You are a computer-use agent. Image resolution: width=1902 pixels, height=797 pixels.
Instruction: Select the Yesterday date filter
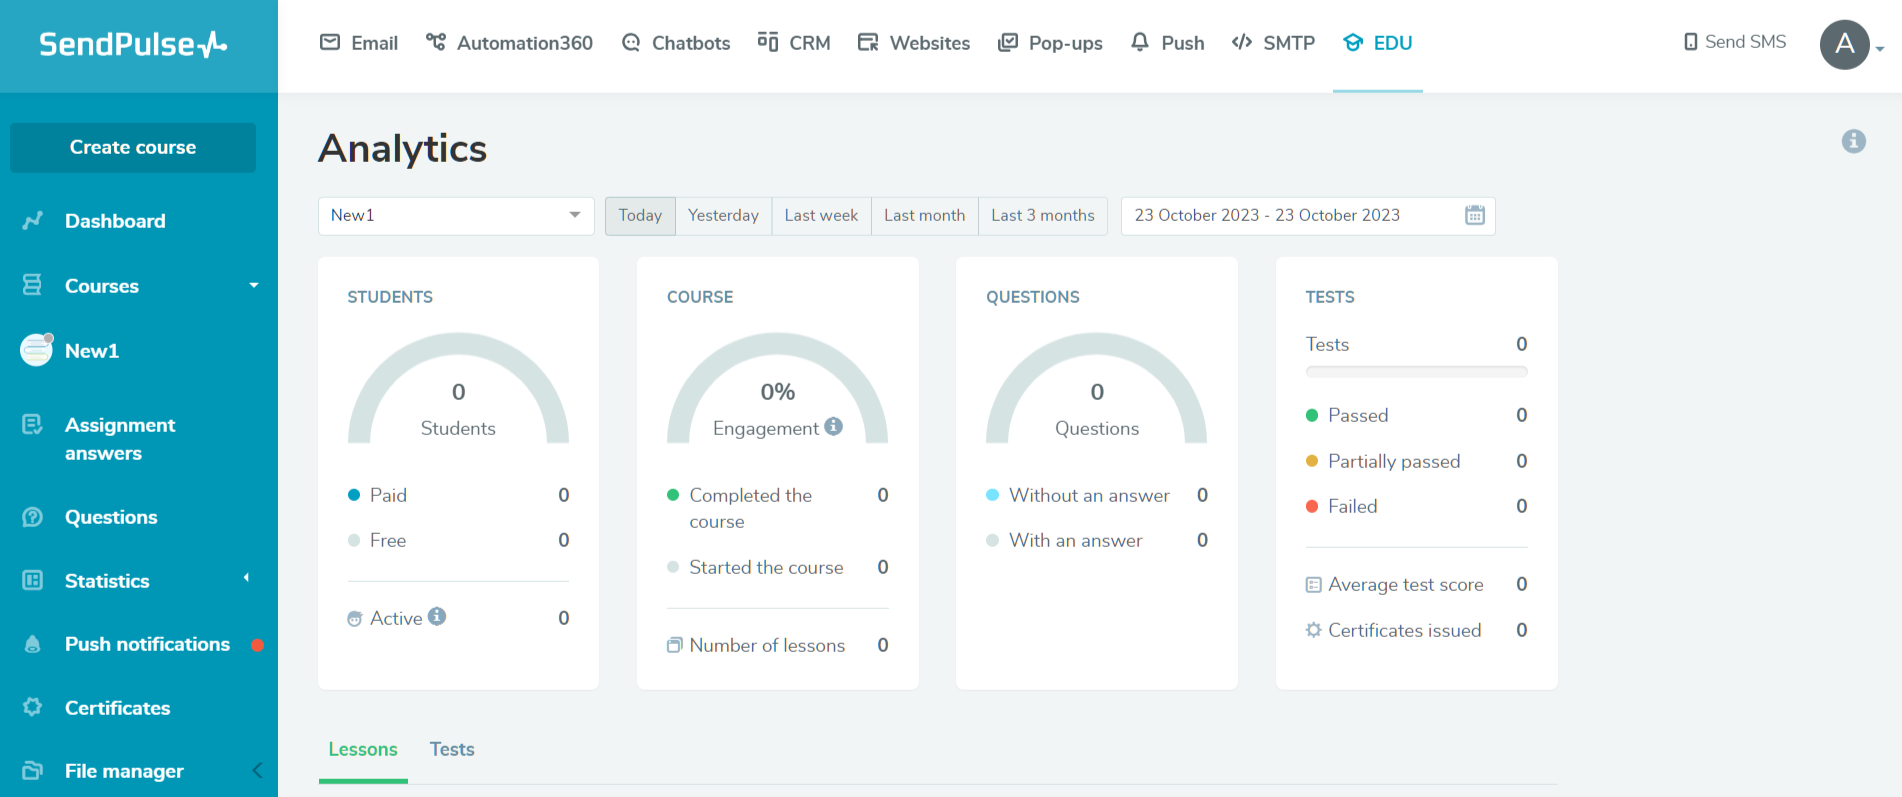[723, 215]
